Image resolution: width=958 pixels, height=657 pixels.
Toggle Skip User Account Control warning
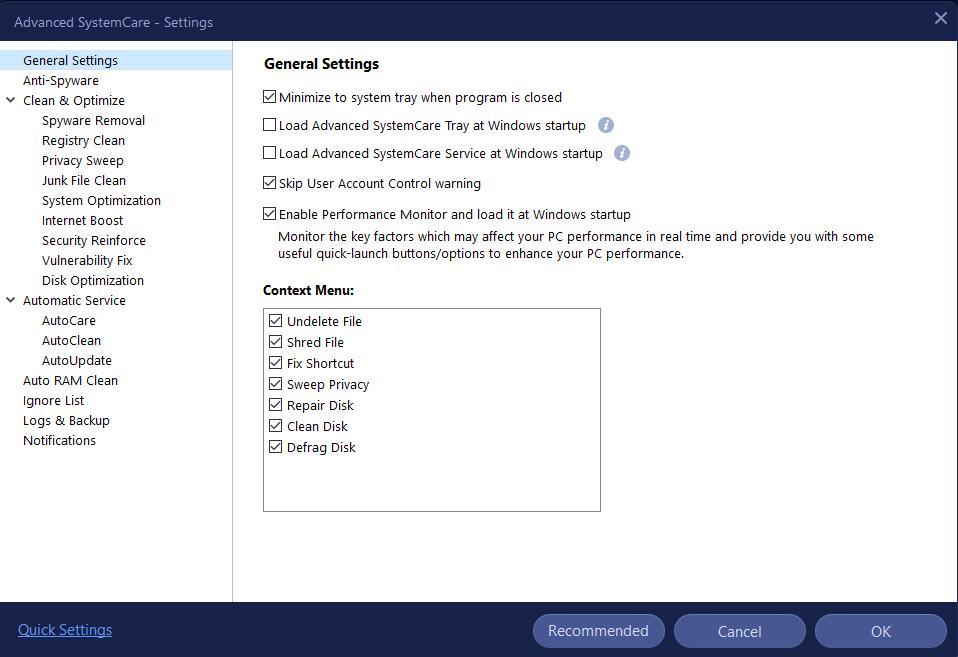coord(269,182)
